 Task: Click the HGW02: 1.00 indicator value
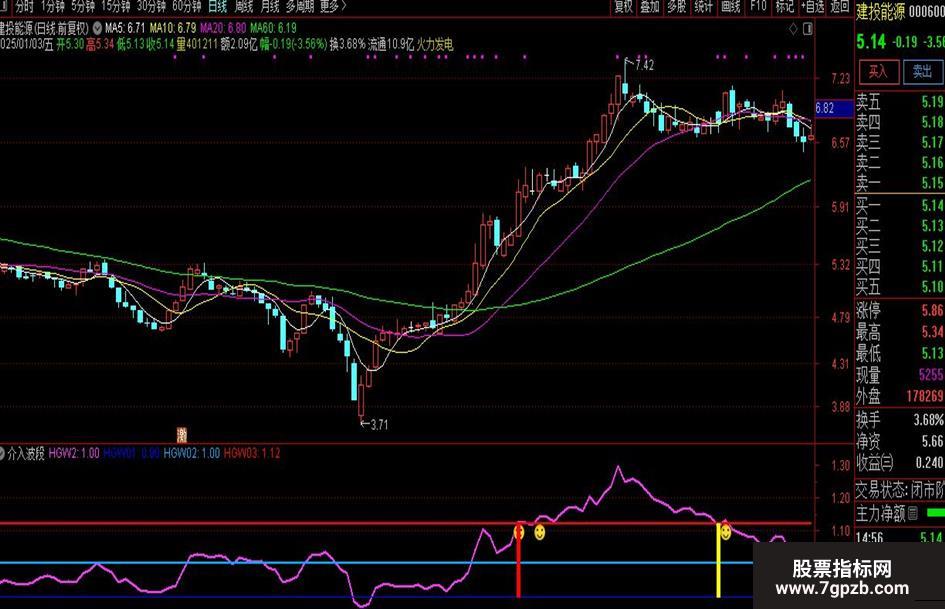[x=192, y=453]
